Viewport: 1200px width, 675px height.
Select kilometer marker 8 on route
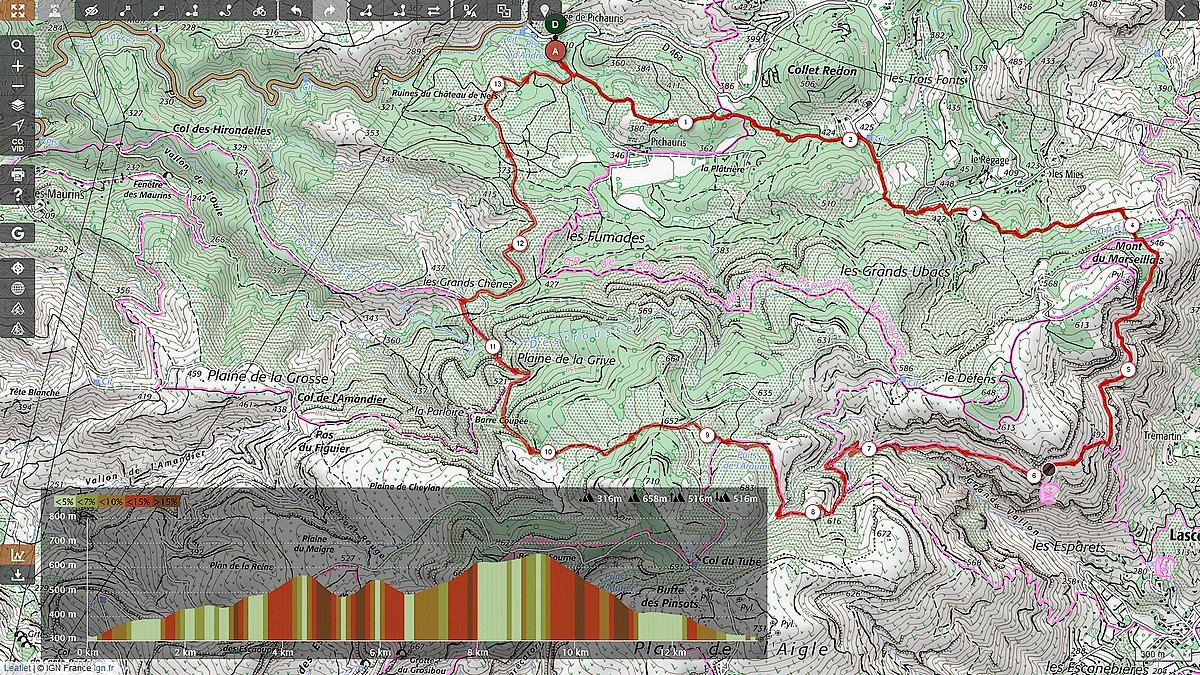813,513
